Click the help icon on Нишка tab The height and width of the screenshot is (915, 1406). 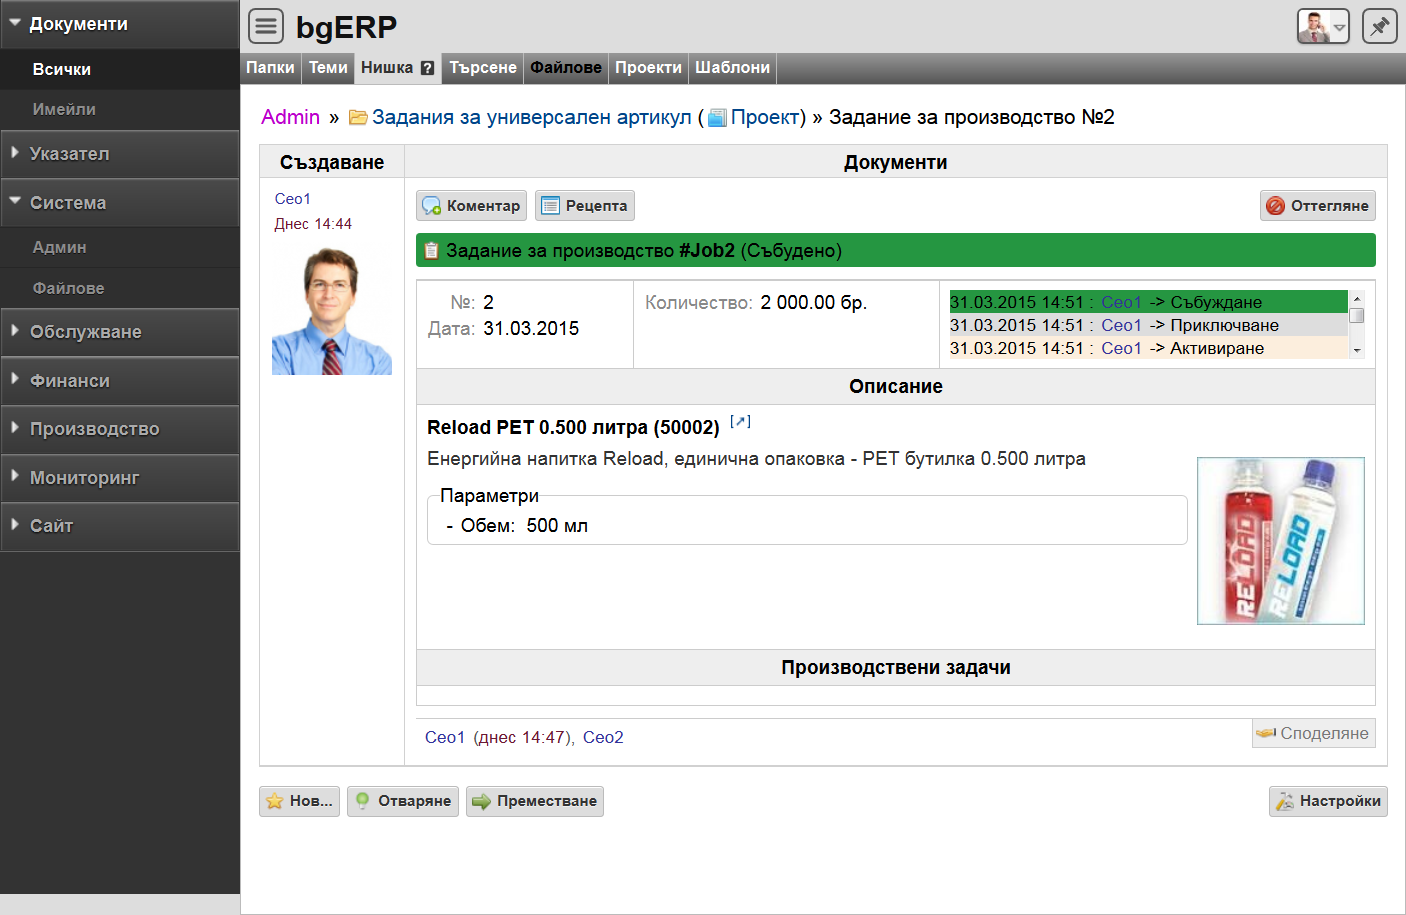(427, 68)
